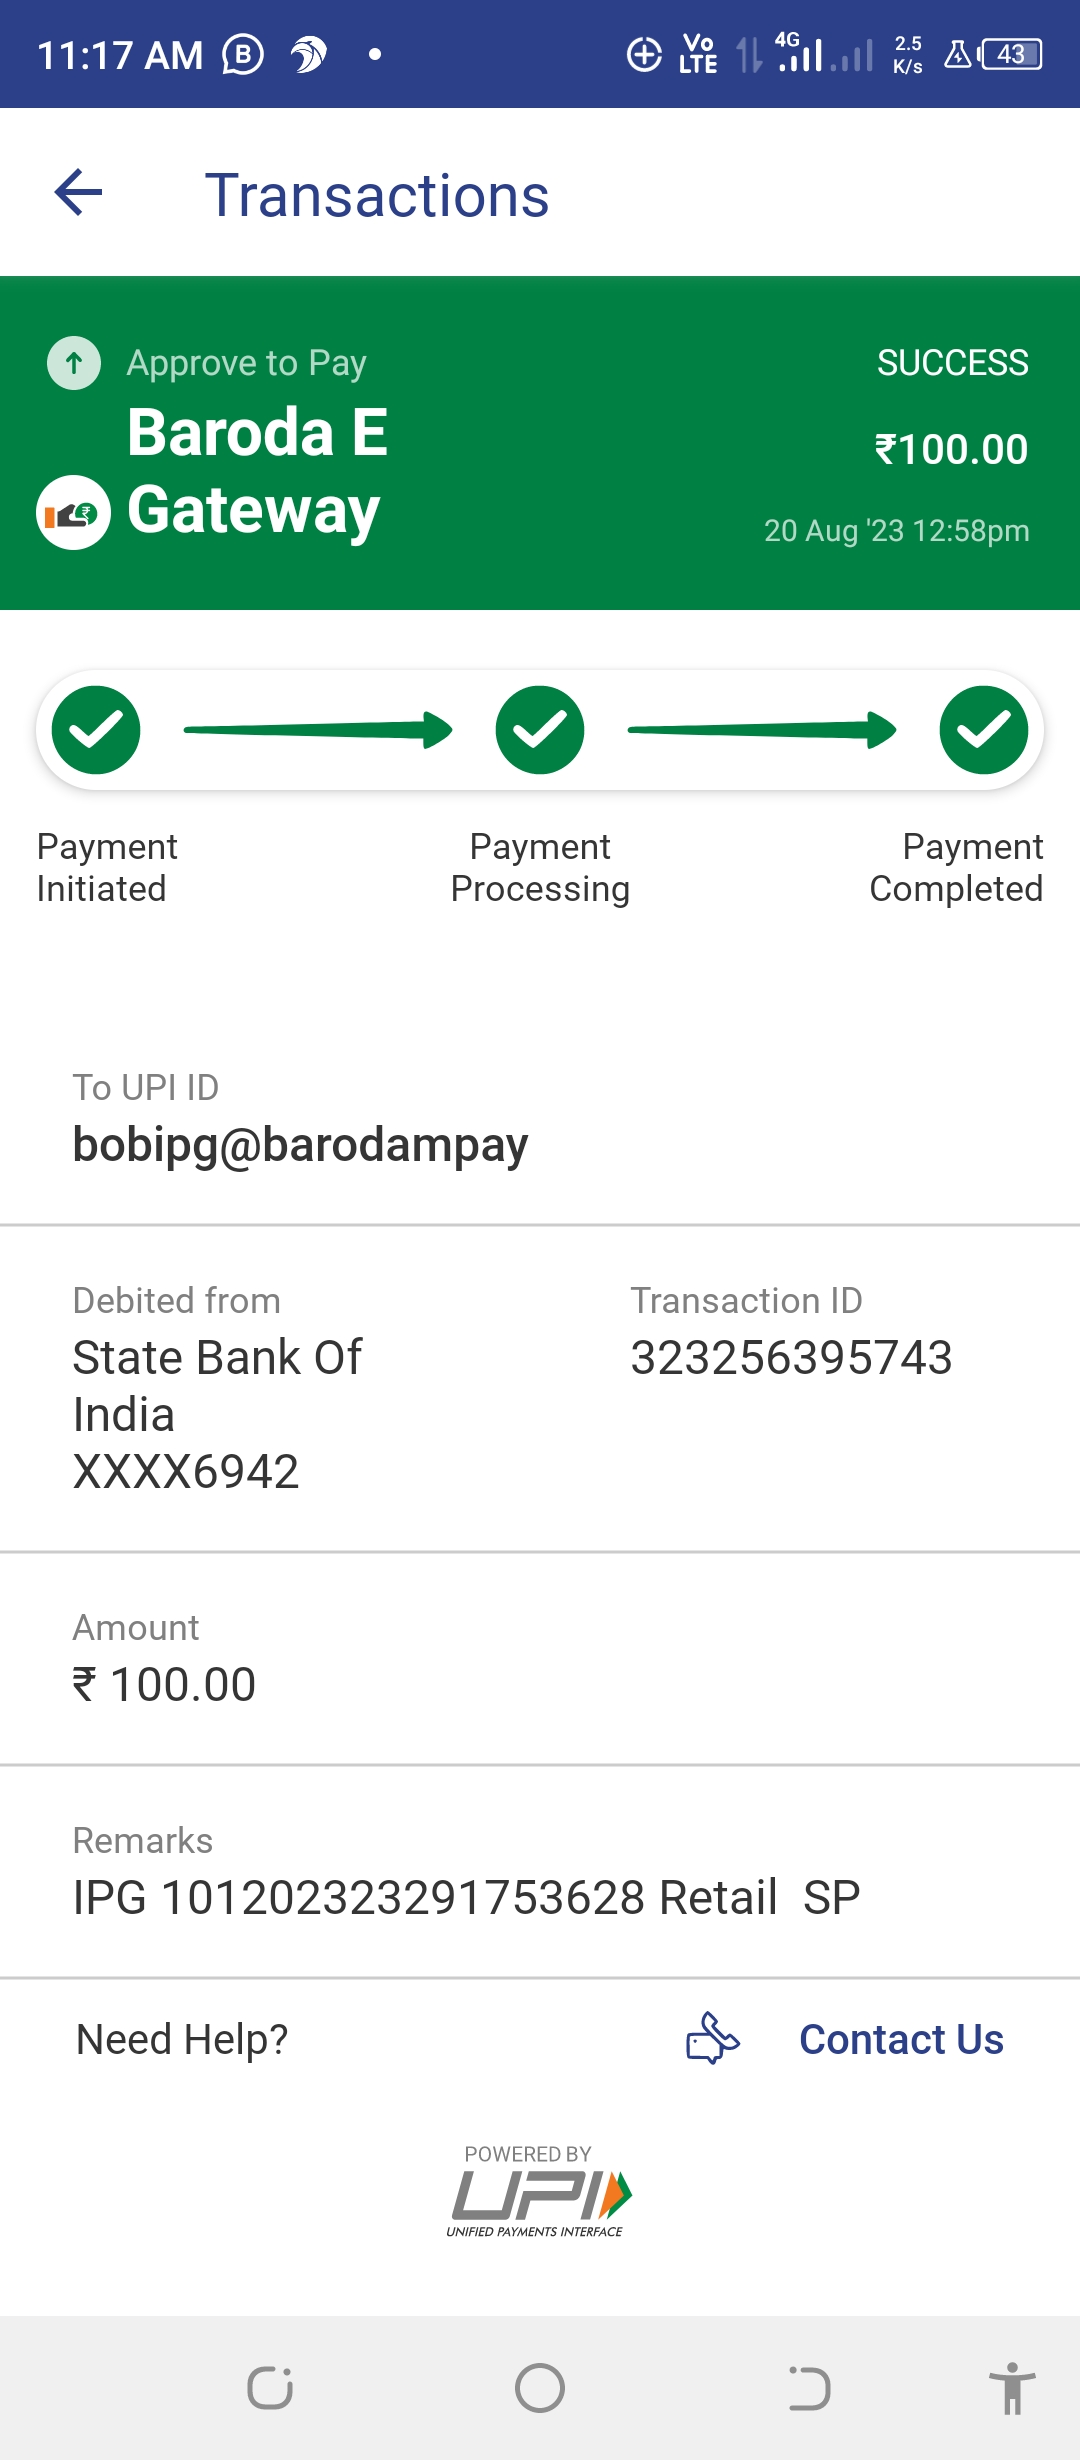
Task: Open the Contact Us link
Action: (901, 2039)
